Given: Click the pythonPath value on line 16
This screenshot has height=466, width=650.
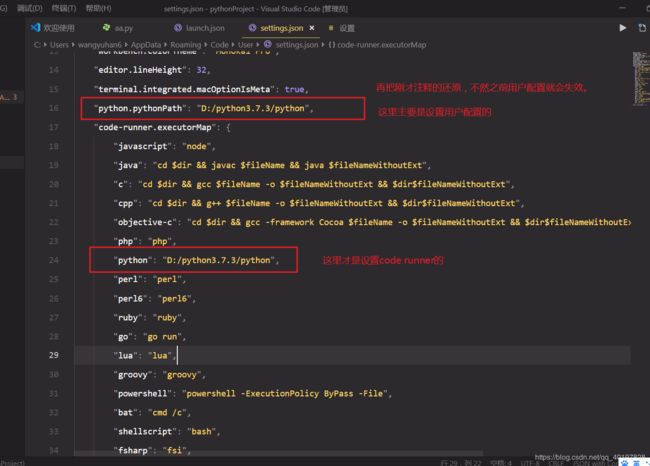Looking at the screenshot, I should (253, 108).
